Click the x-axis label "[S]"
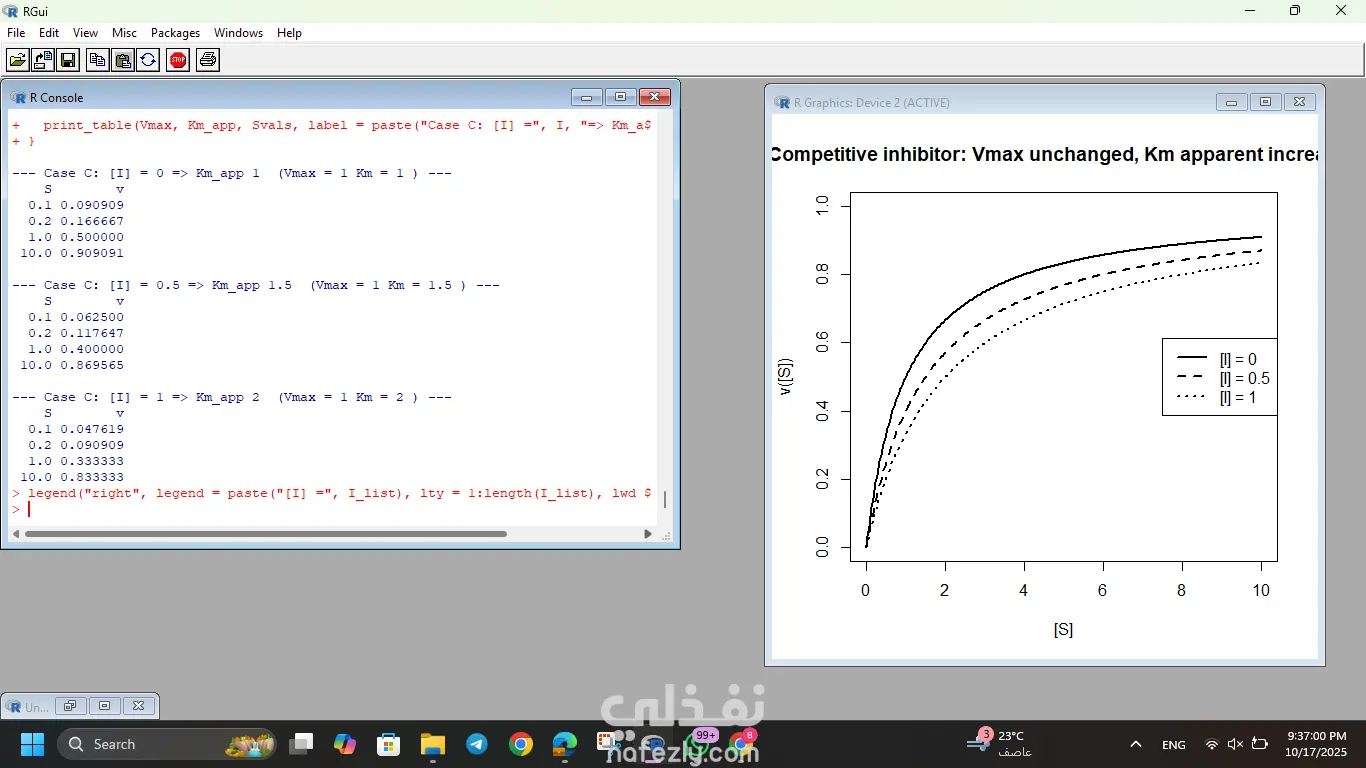The width and height of the screenshot is (1366, 768). (1063, 630)
